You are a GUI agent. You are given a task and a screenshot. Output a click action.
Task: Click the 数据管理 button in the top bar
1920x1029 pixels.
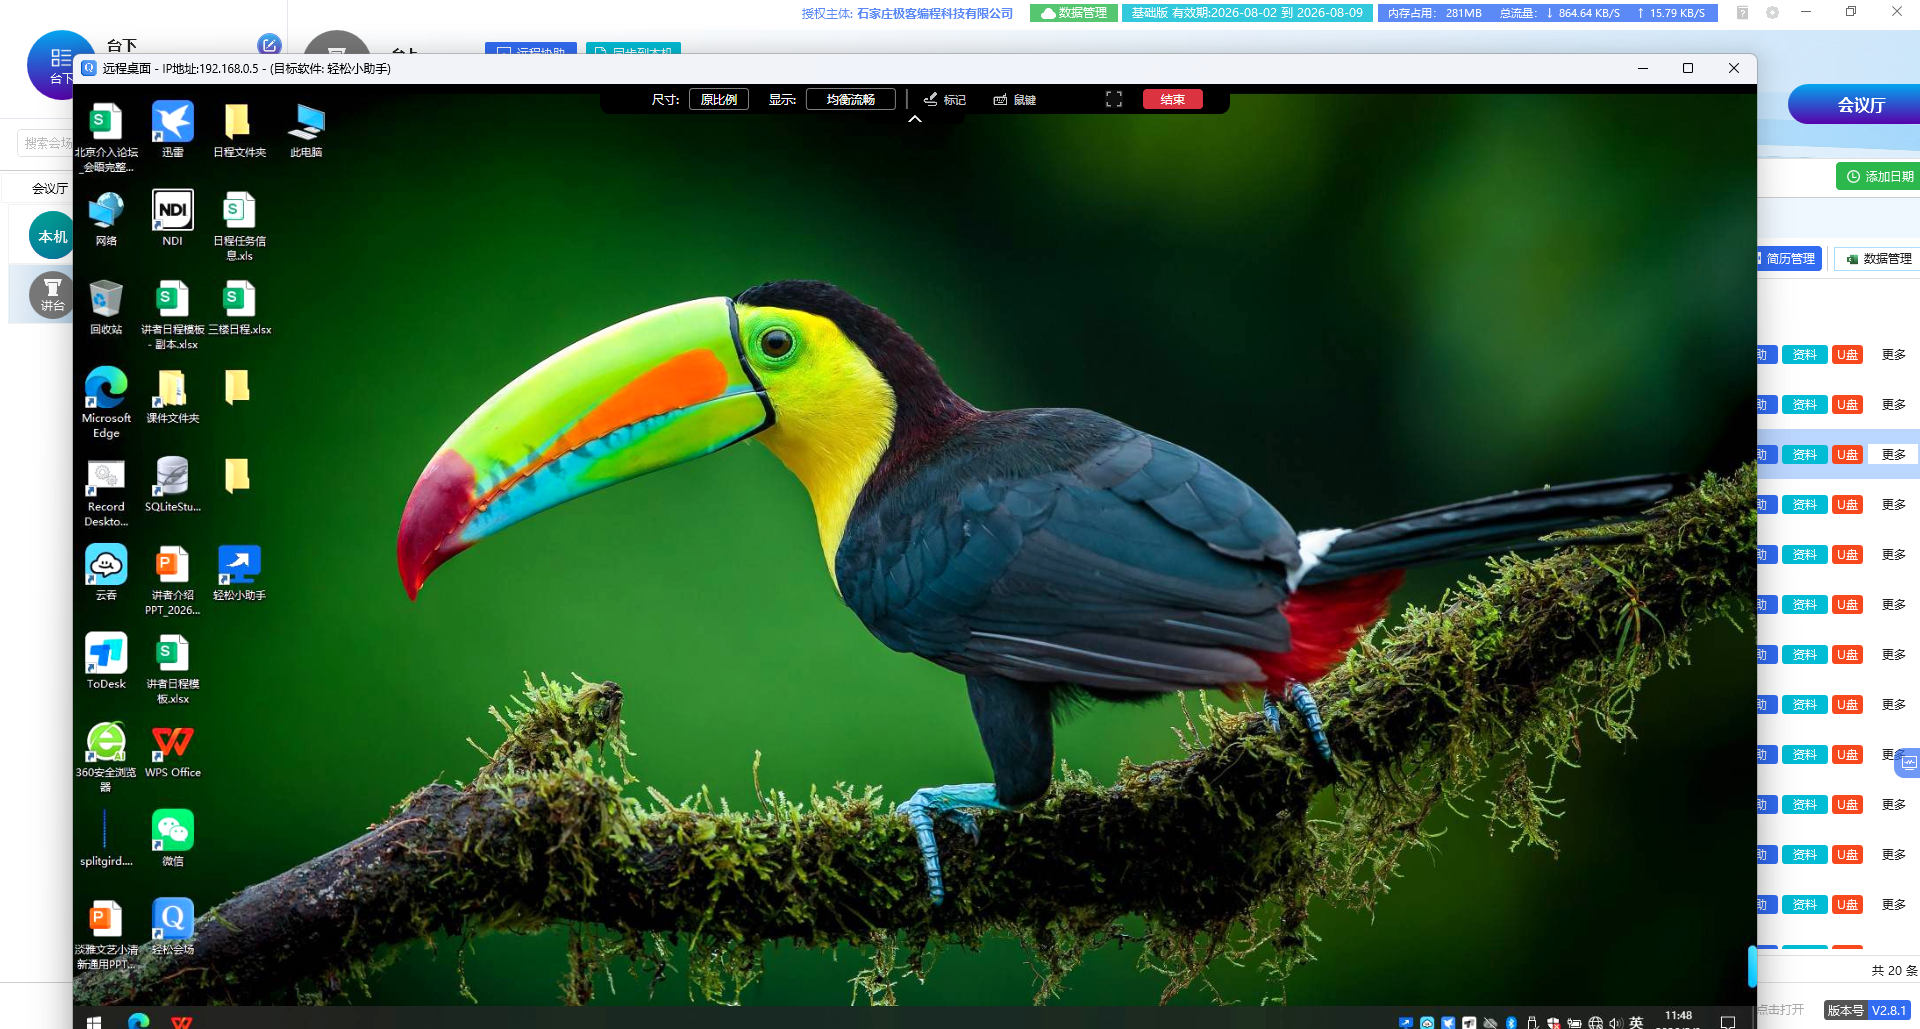click(x=1073, y=13)
